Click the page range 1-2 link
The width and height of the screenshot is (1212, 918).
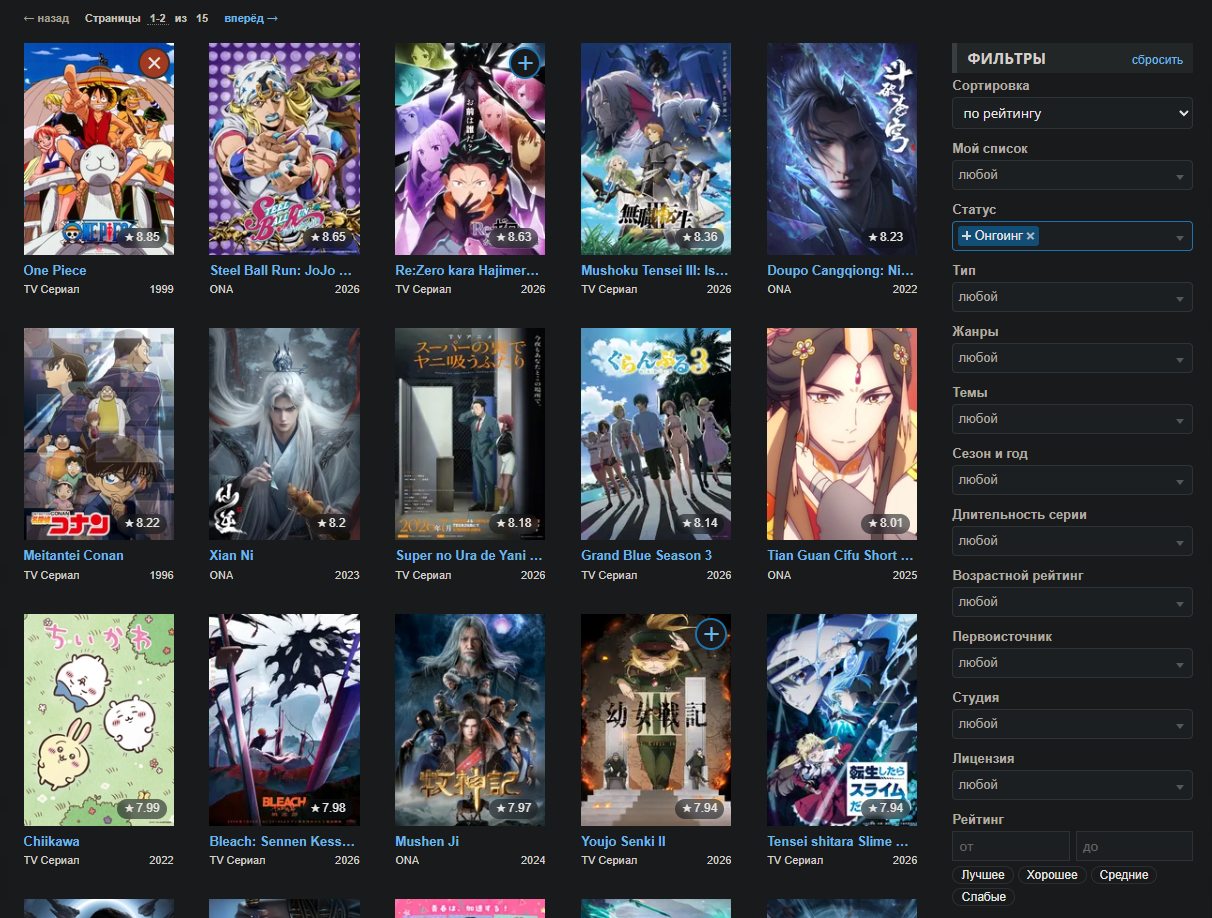coord(158,18)
